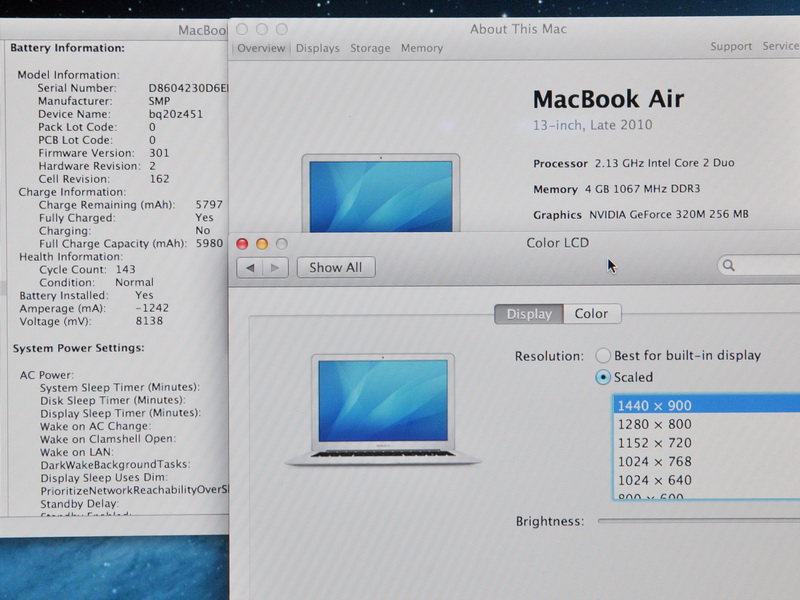Open the Support link in About This Mac
The image size is (800, 600).
click(731, 46)
